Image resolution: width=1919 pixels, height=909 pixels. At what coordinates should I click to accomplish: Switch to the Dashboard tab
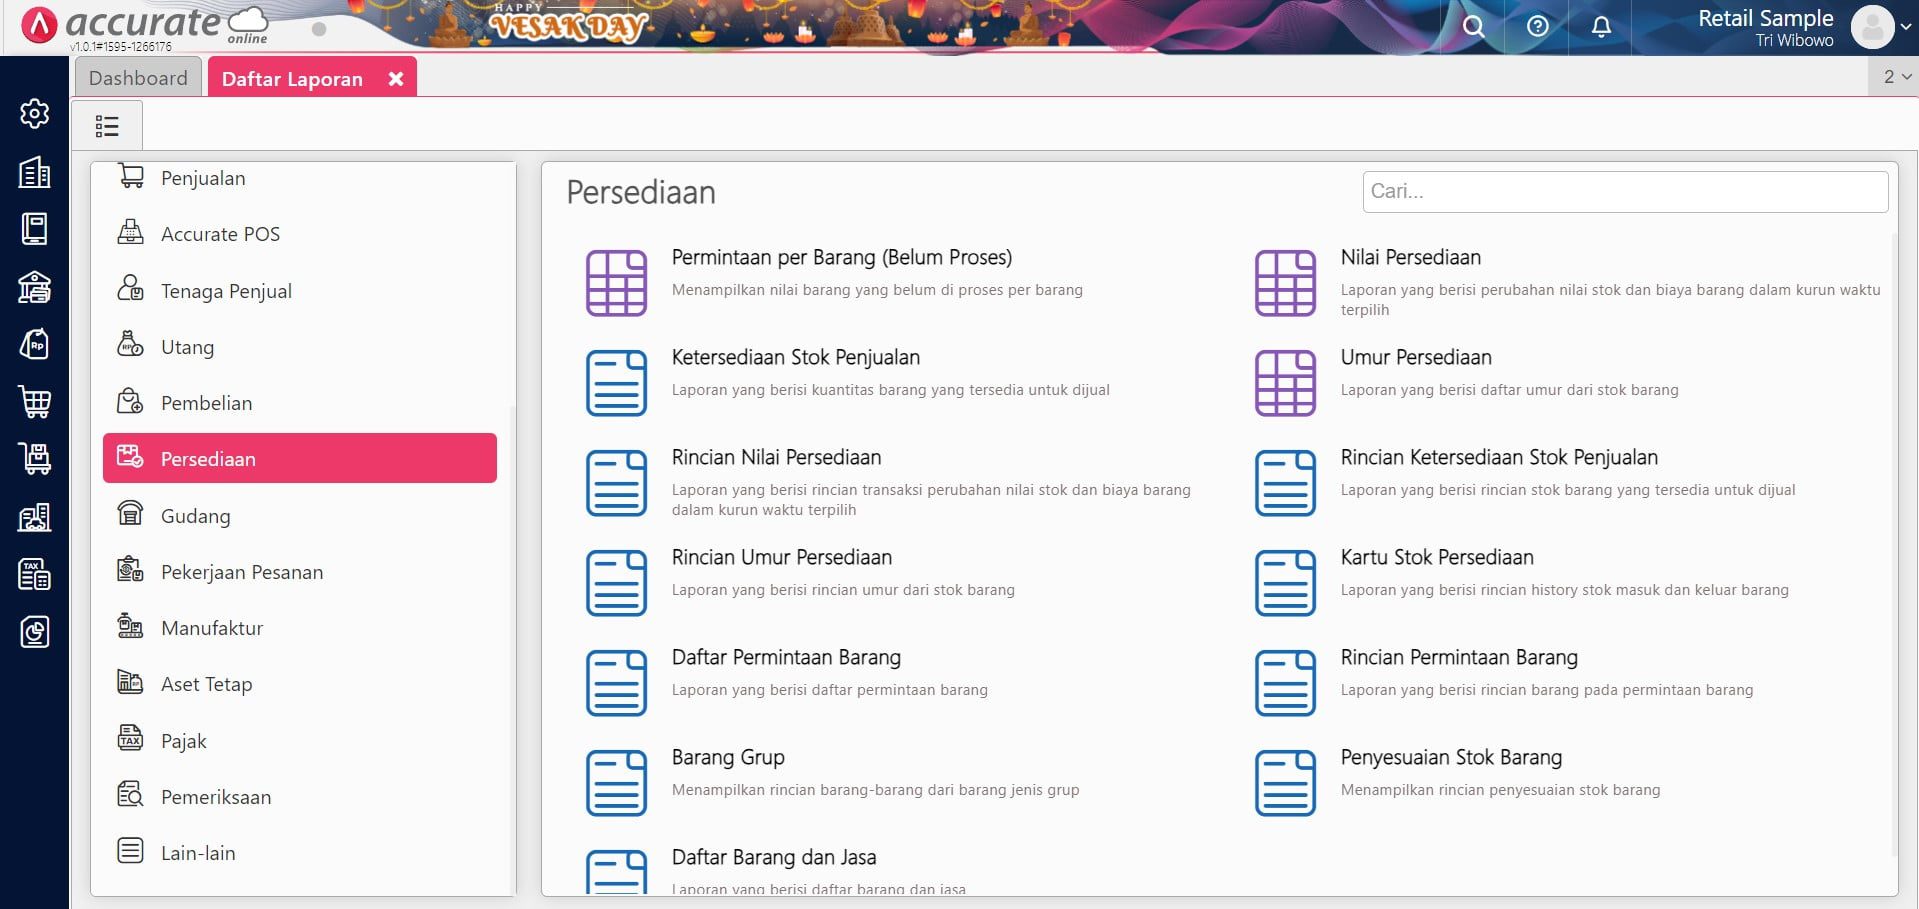pyautogui.click(x=138, y=78)
